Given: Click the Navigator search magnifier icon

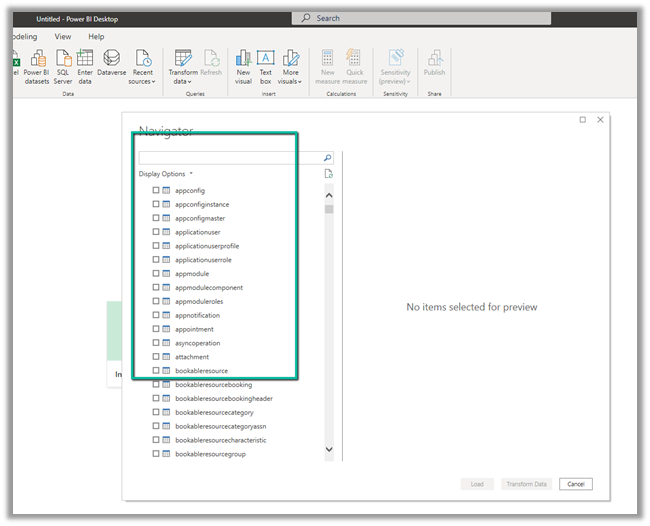Looking at the screenshot, I should click(327, 158).
